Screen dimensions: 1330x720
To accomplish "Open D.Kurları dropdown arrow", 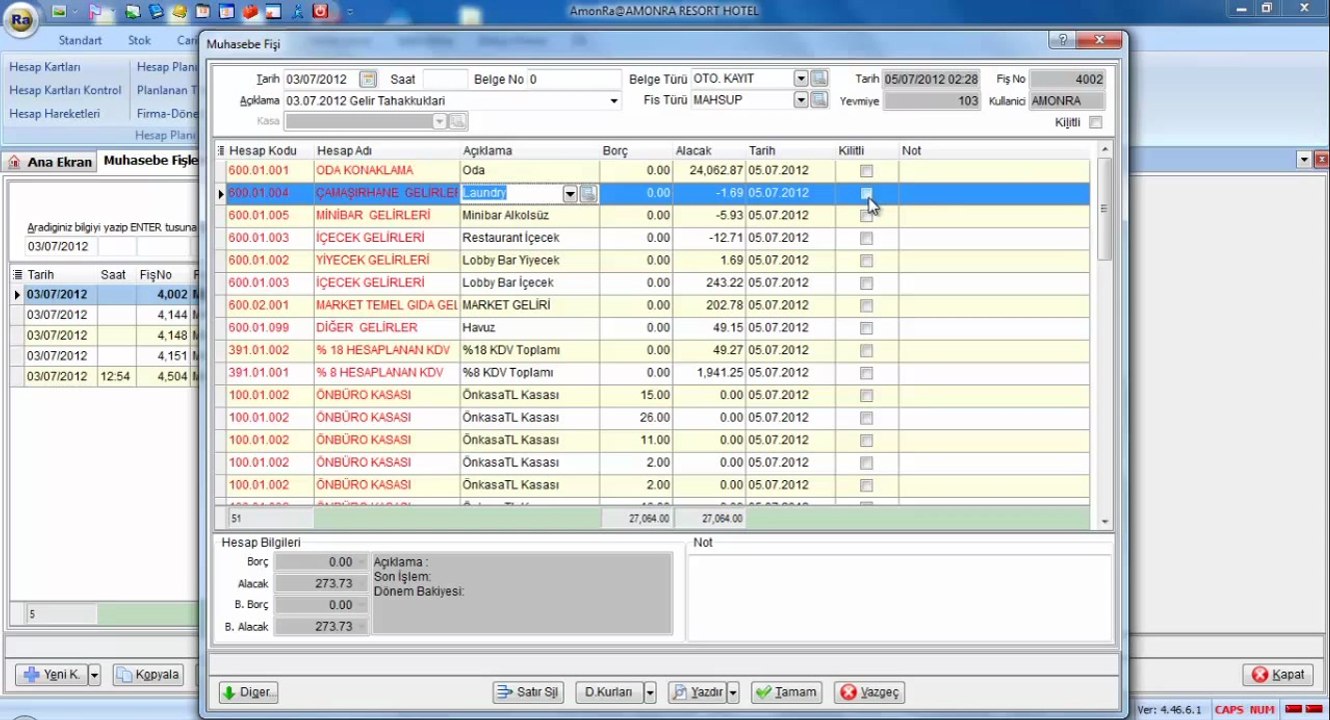I will point(650,692).
